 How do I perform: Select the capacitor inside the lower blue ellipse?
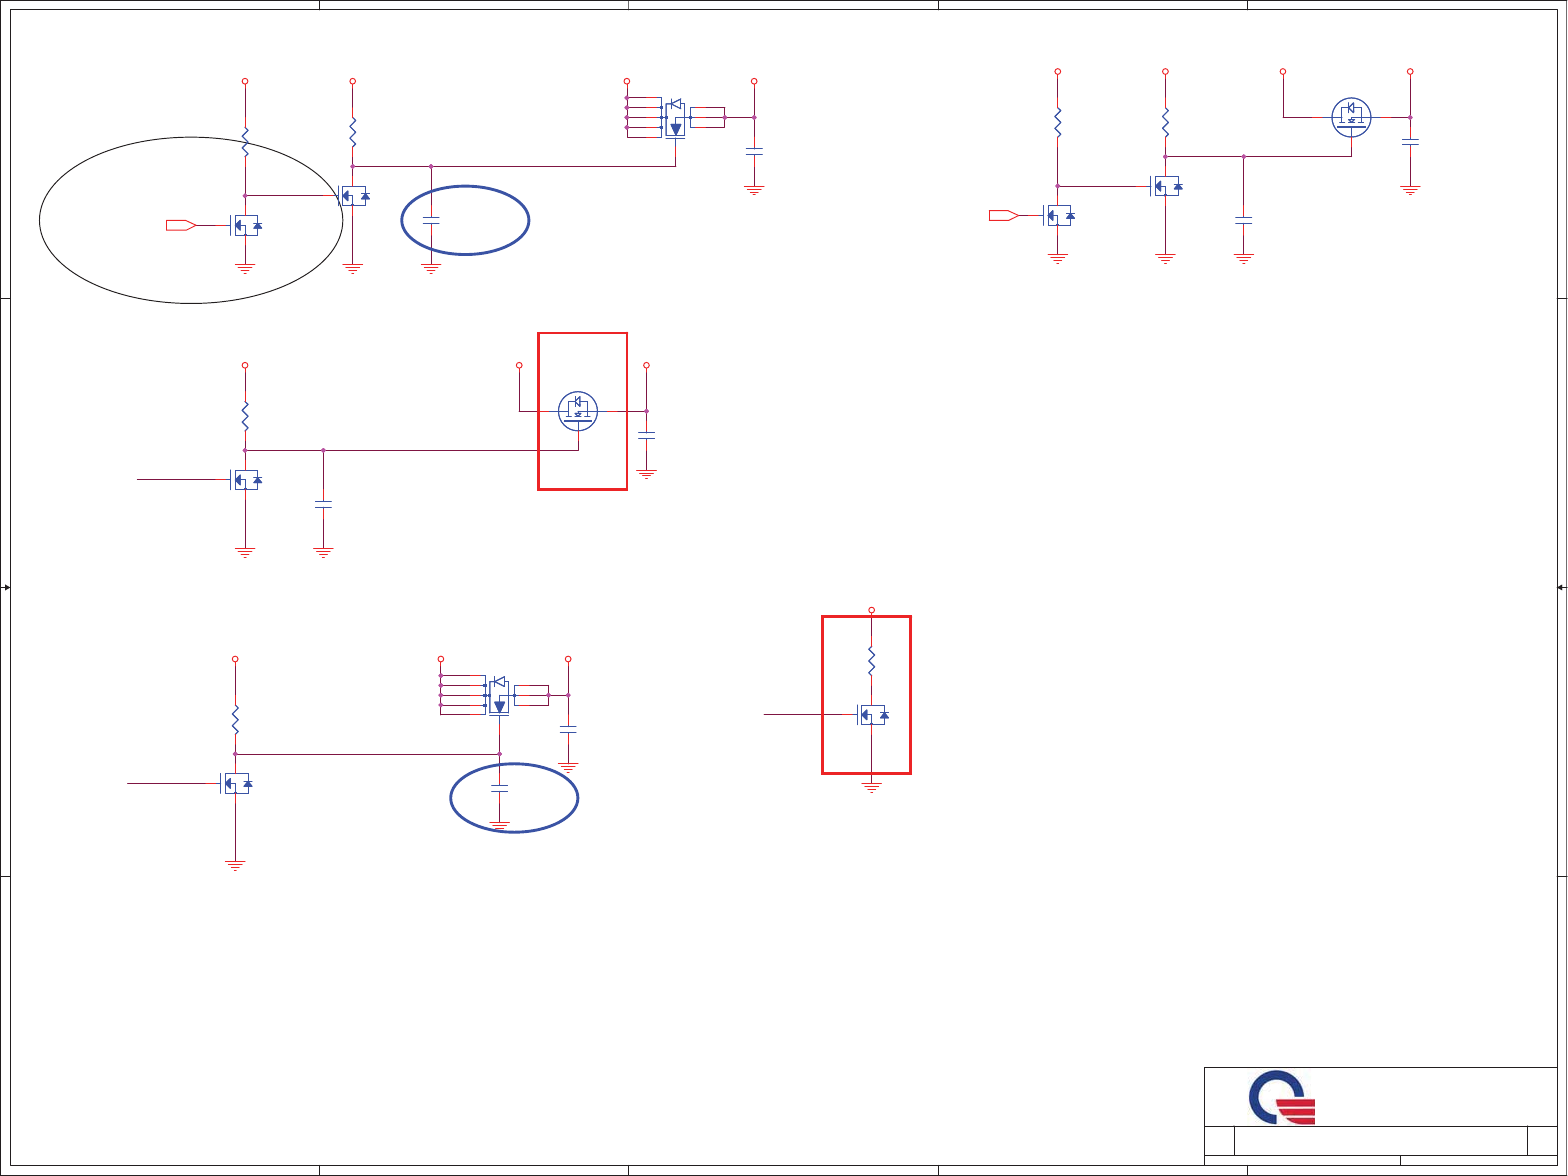[x=500, y=790]
